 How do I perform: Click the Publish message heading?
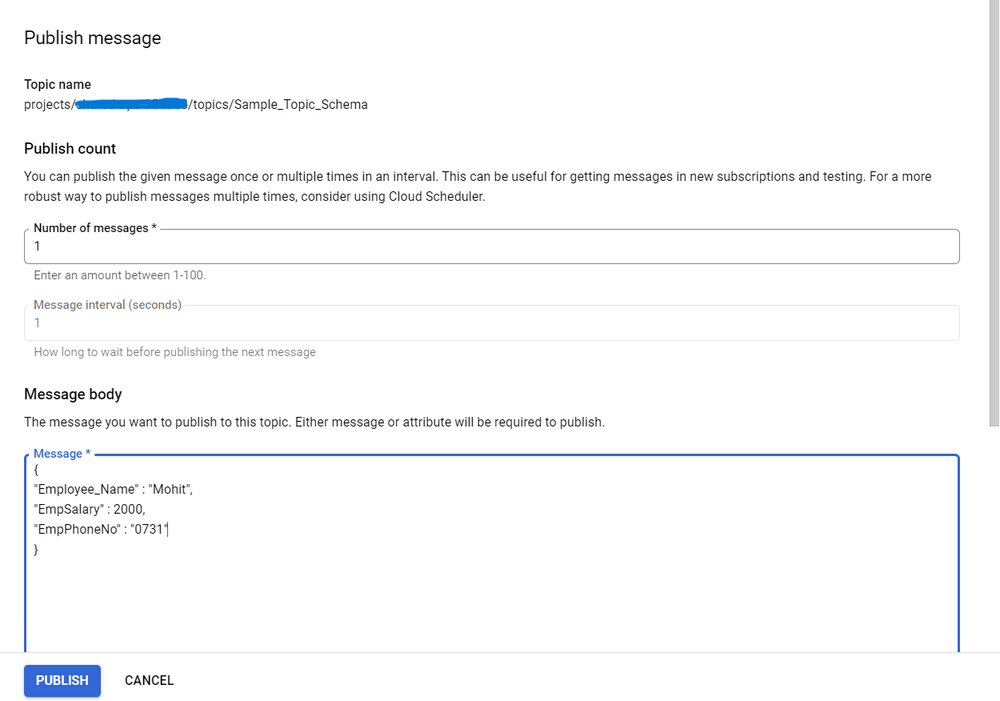(x=92, y=38)
